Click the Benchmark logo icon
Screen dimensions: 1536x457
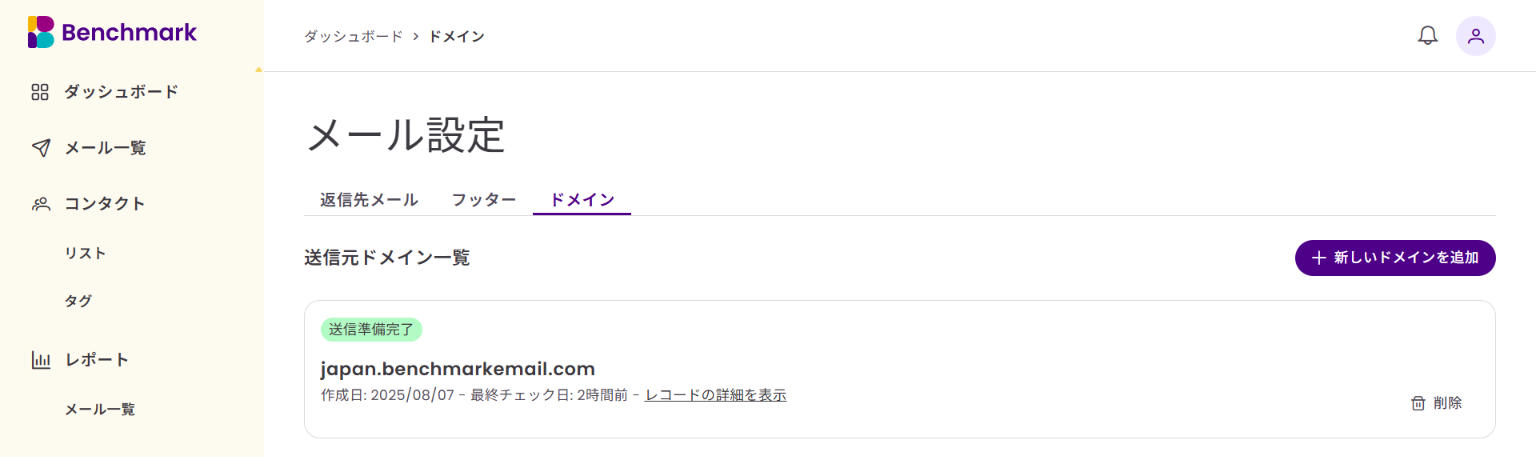tap(41, 32)
